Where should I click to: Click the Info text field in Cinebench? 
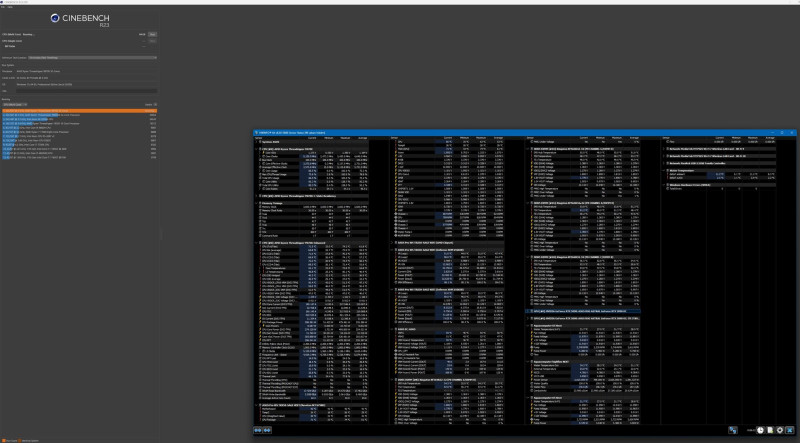(x=87, y=91)
